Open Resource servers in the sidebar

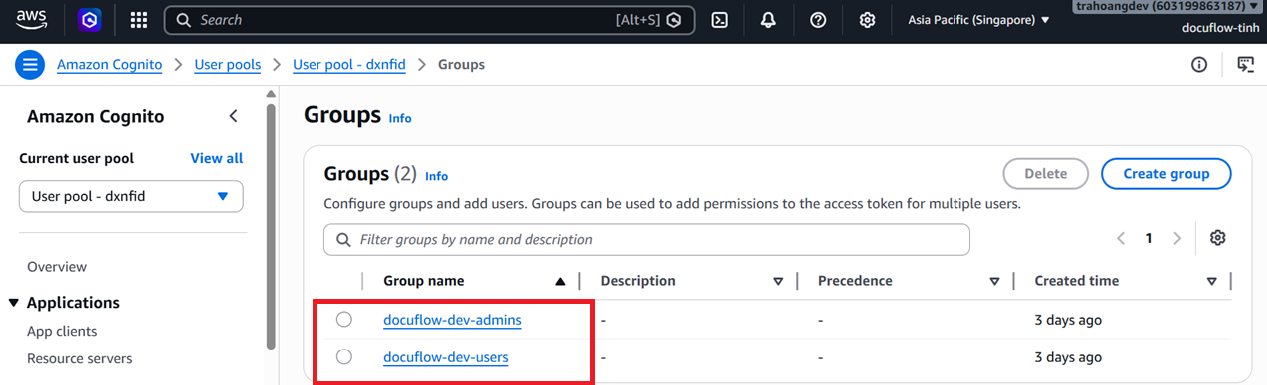coord(80,358)
